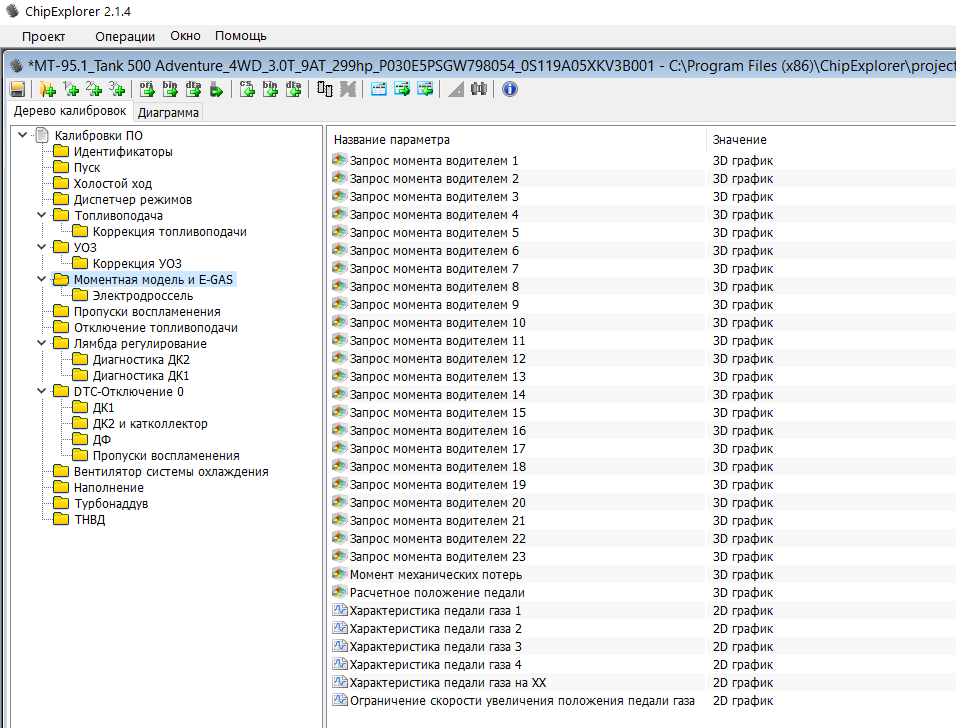Open the Операции menu
Image resolution: width=956 pixels, height=728 pixels.
[x=126, y=36]
